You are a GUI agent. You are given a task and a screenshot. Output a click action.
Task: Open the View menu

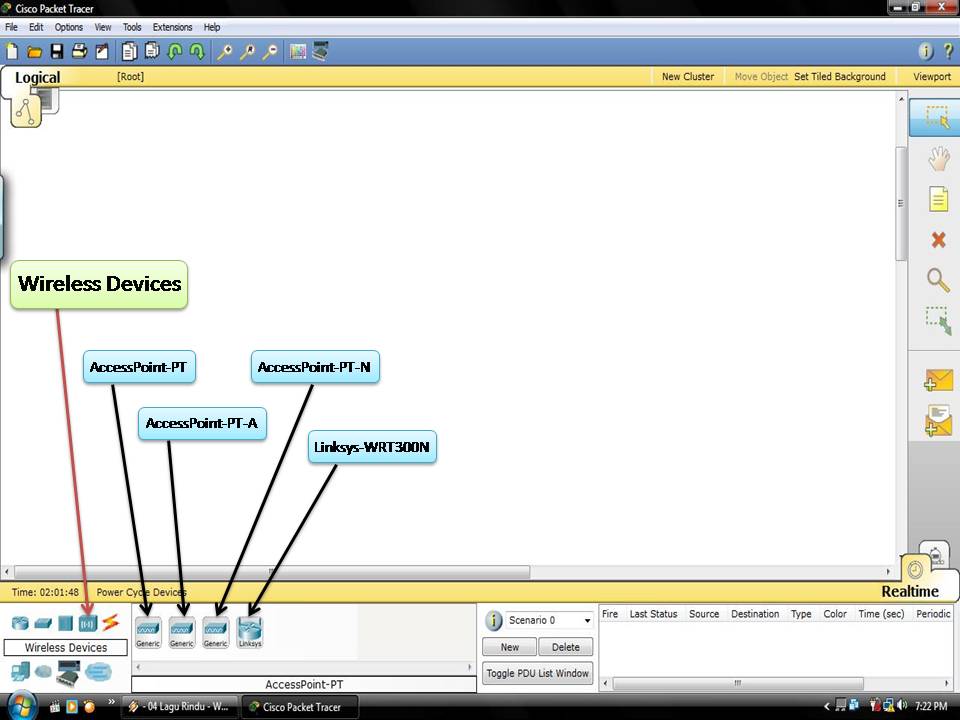pos(103,27)
